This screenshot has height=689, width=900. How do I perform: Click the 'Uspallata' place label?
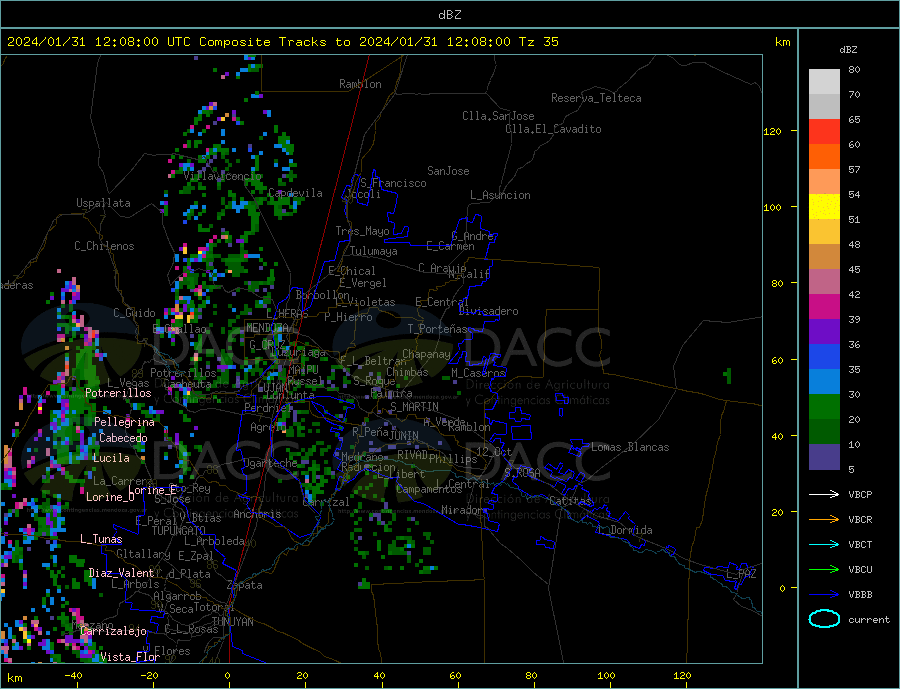(x=103, y=203)
